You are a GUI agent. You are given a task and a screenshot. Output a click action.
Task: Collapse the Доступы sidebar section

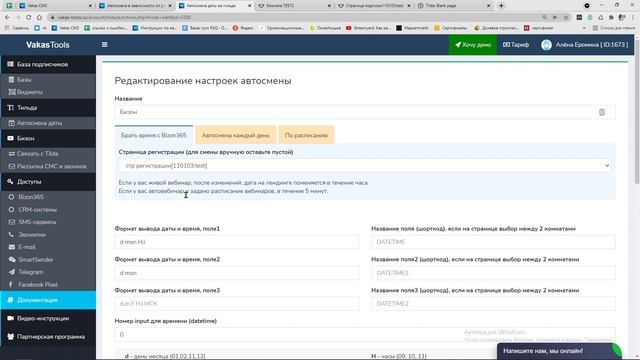pos(48,182)
